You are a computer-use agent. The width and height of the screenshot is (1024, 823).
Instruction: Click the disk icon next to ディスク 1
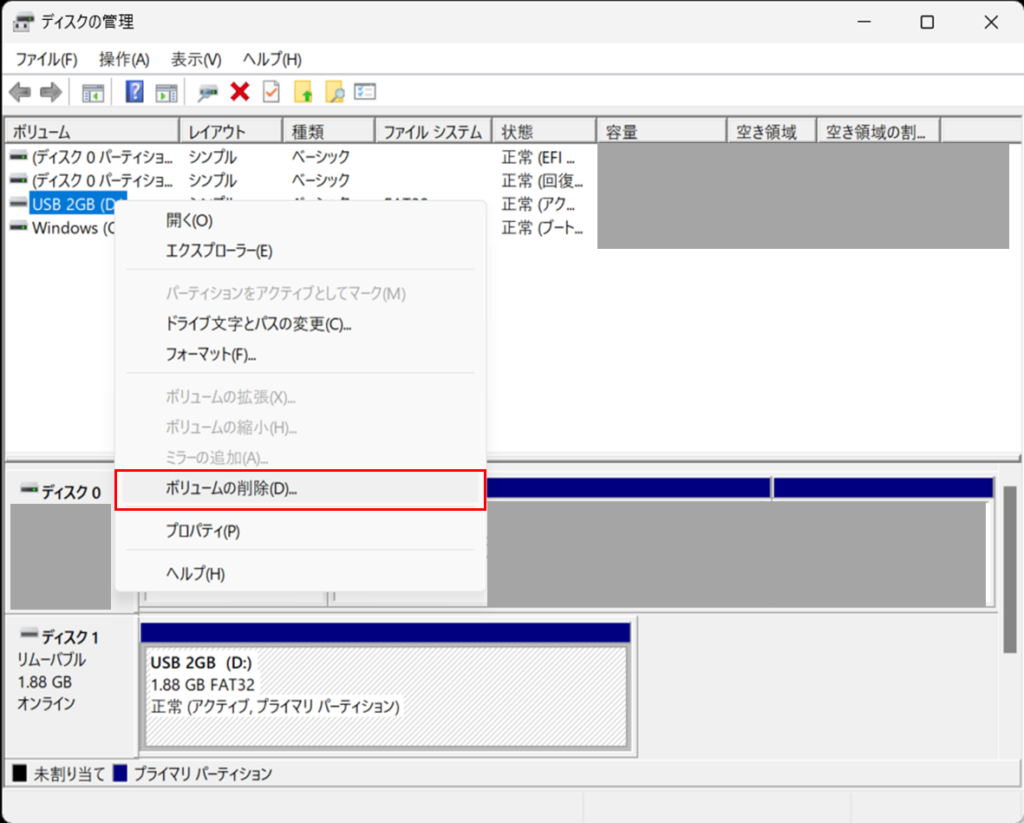pos(29,634)
